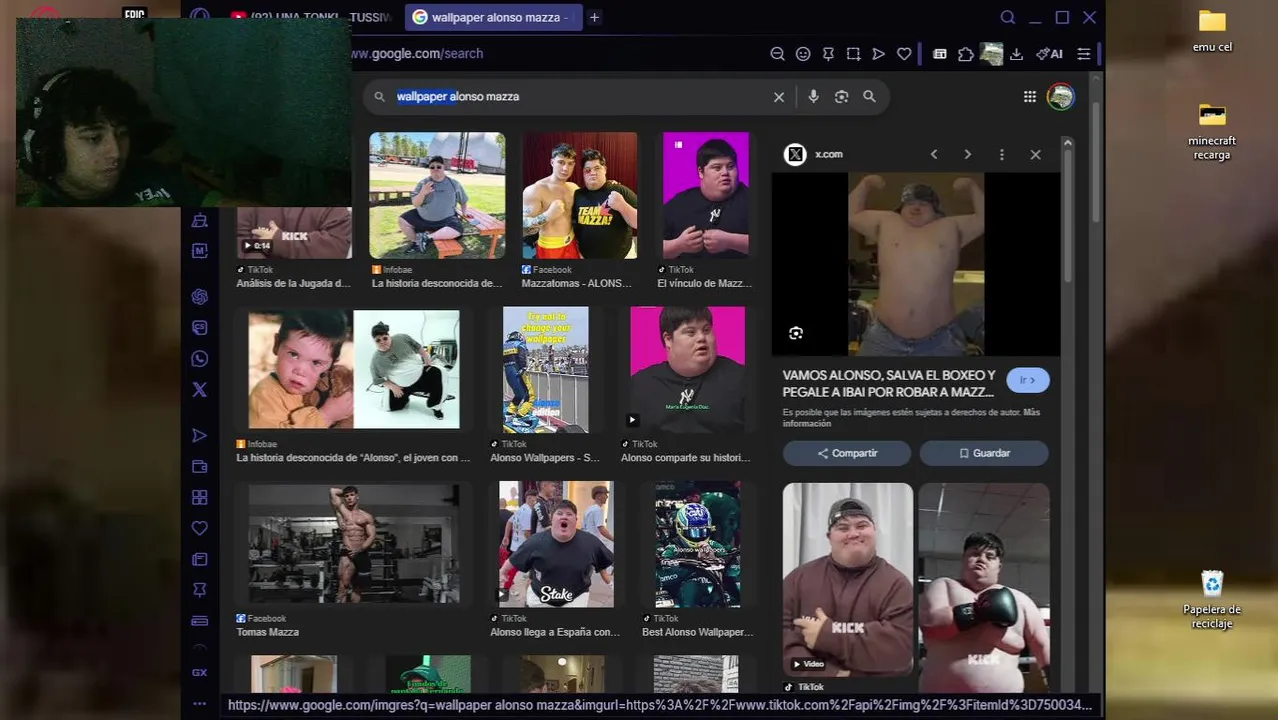Open the 'emu cel' desktop folder
1278x720 pixels.
point(1212,31)
